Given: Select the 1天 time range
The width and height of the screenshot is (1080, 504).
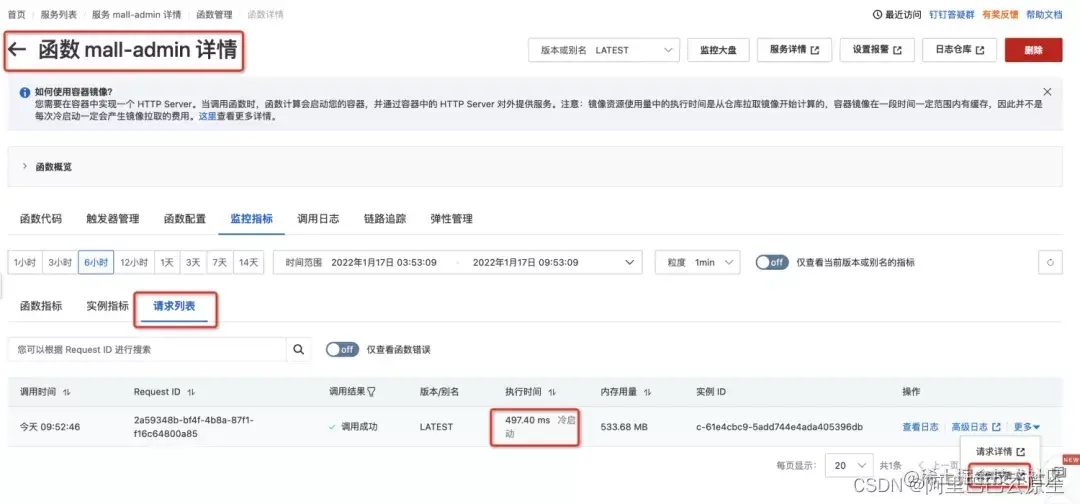Looking at the screenshot, I should point(167,262).
